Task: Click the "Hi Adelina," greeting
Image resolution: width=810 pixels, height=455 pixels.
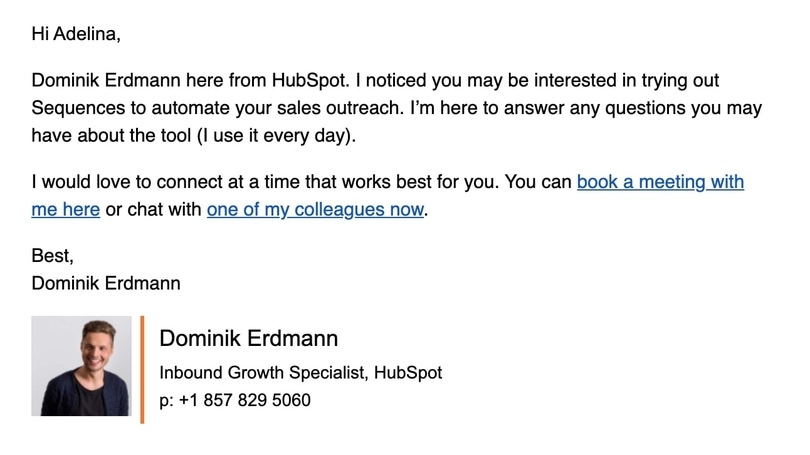Action: [x=75, y=34]
